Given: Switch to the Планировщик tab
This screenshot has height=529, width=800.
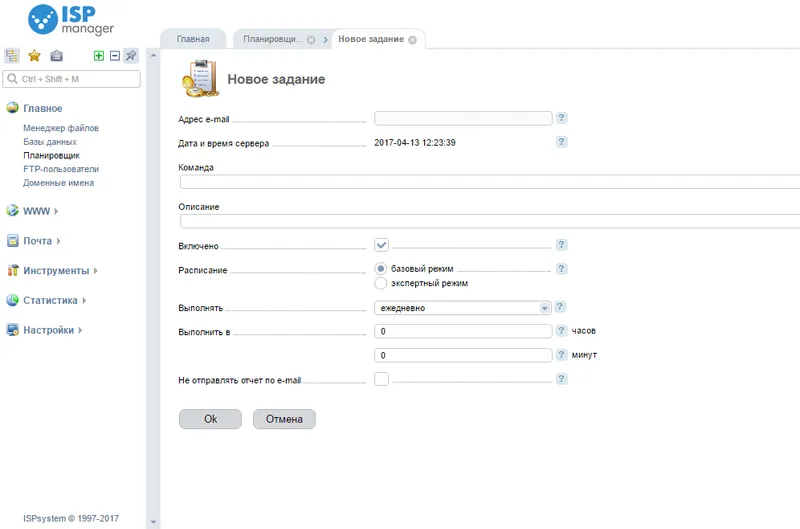Looking at the screenshot, I should click(273, 39).
